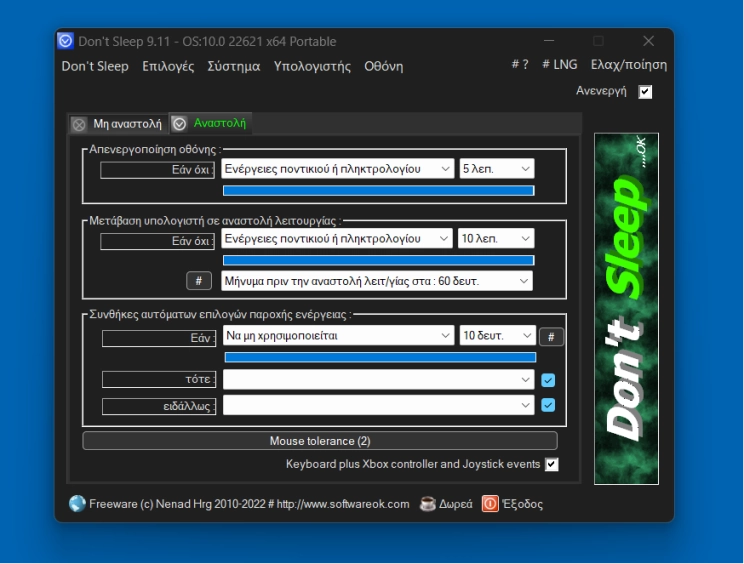Switch to the Αναστολή tab

(x=211, y=123)
